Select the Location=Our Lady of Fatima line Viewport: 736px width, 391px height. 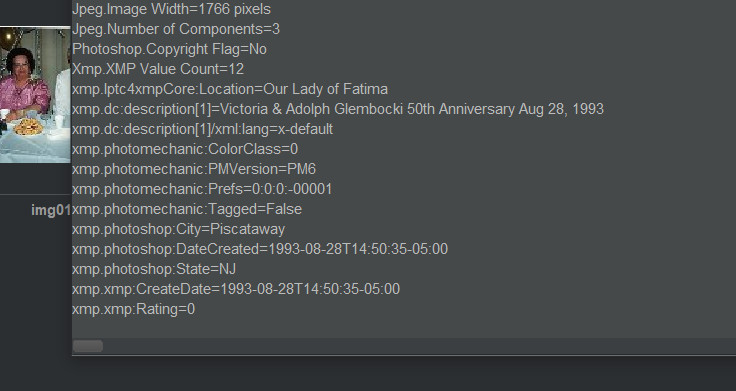230,89
